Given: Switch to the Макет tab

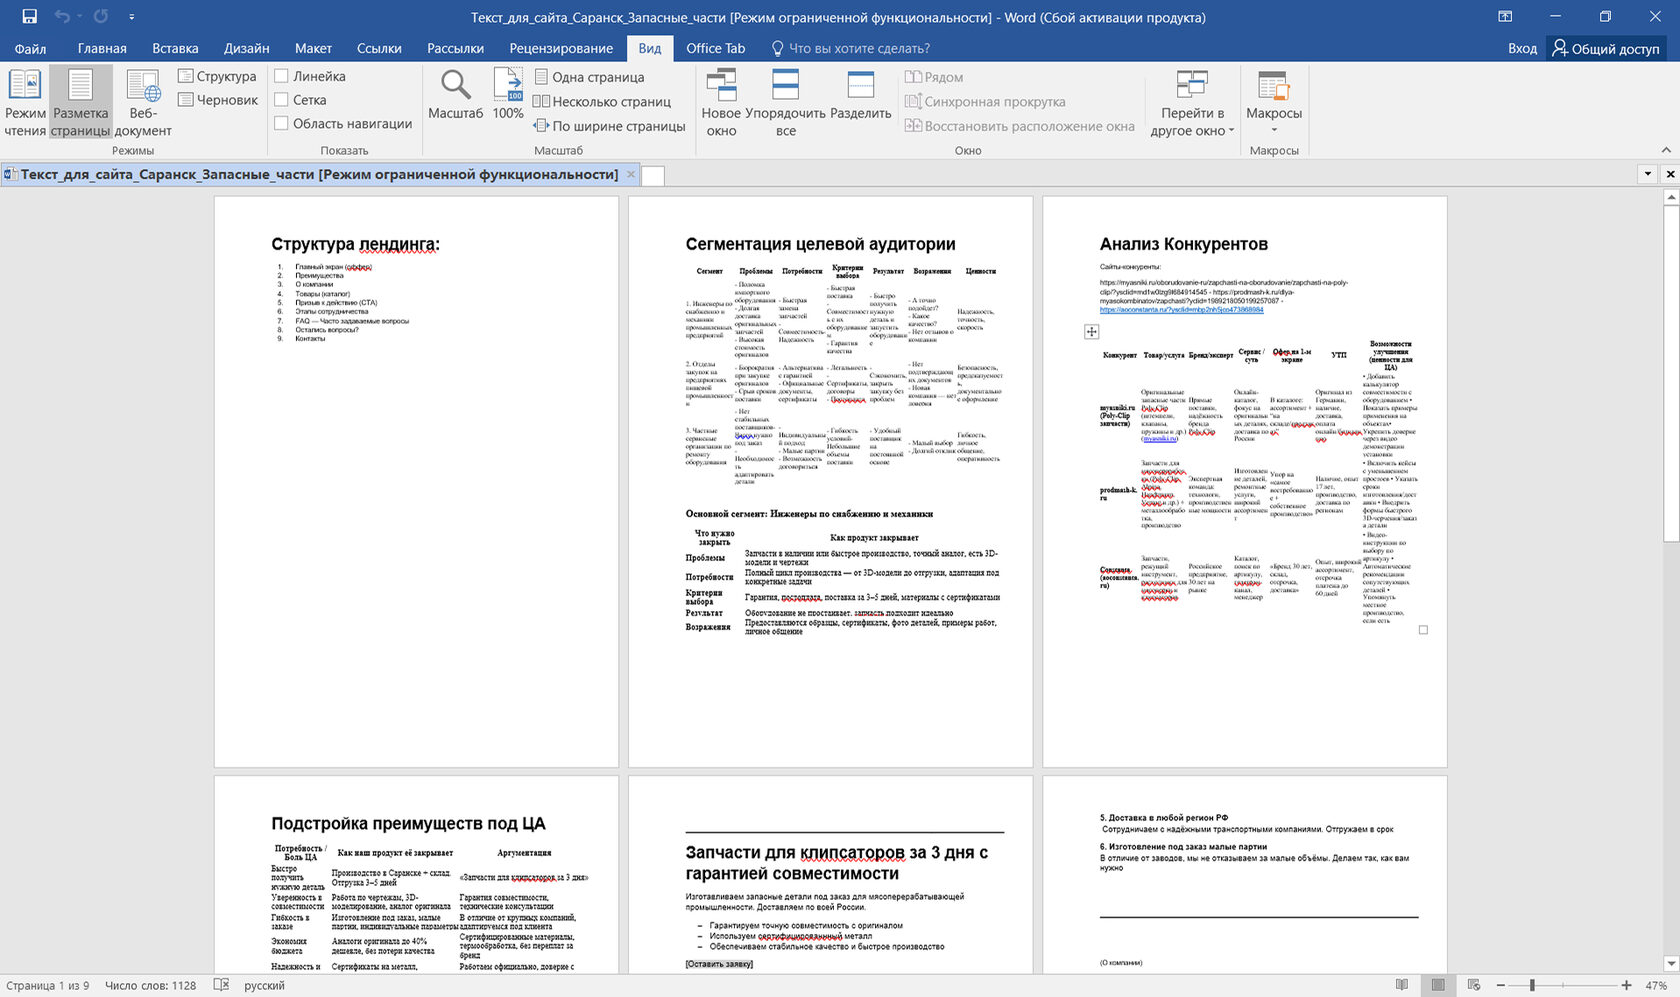Looking at the screenshot, I should (313, 48).
